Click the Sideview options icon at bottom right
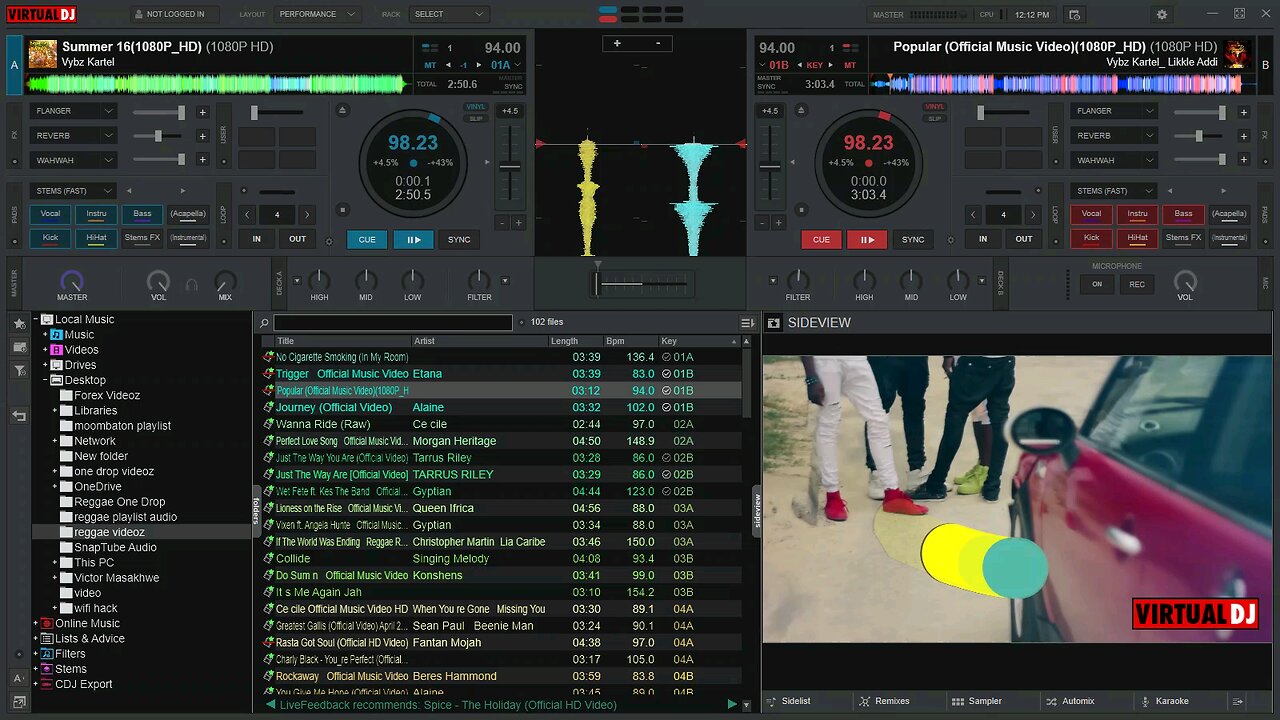 coord(1238,701)
